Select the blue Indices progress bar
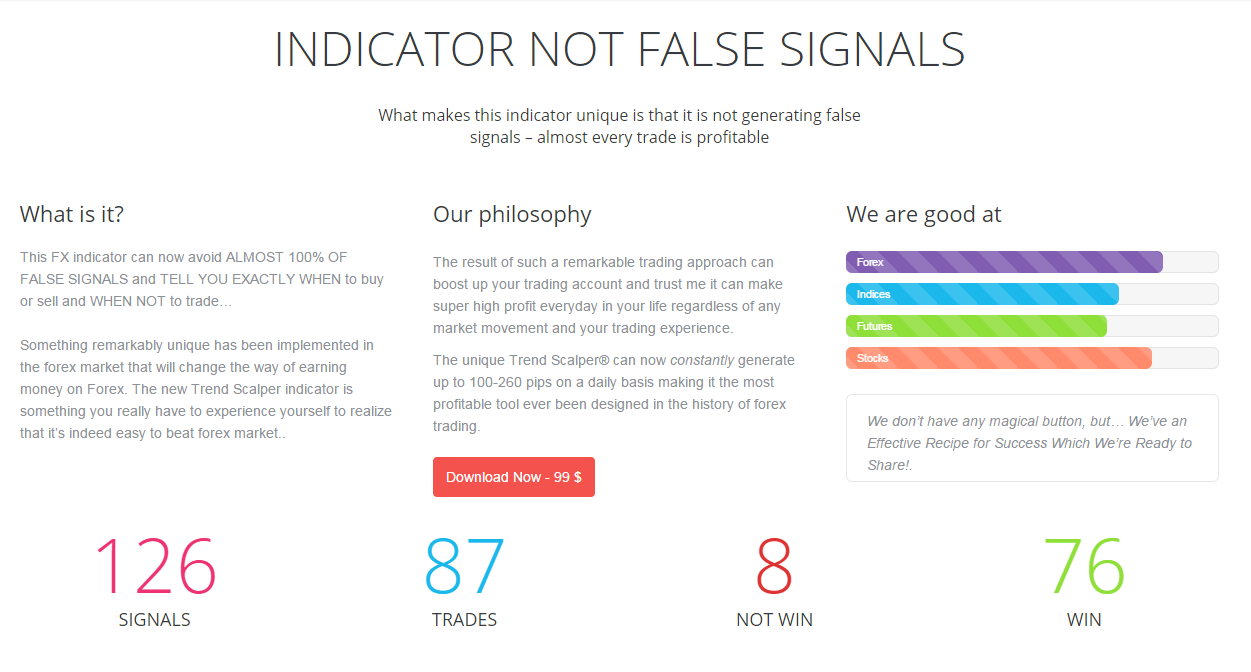 pos(1032,294)
